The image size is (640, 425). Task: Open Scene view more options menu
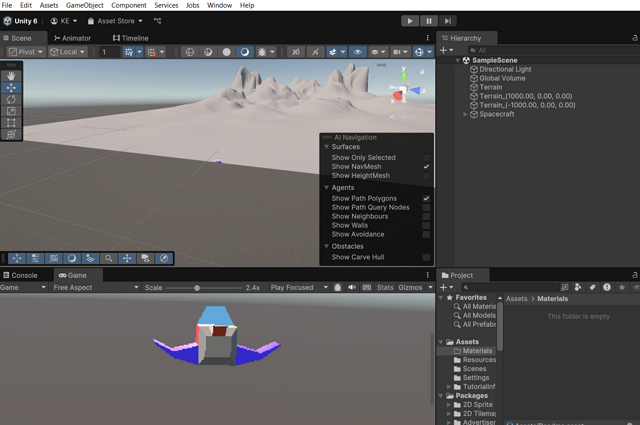(x=427, y=38)
